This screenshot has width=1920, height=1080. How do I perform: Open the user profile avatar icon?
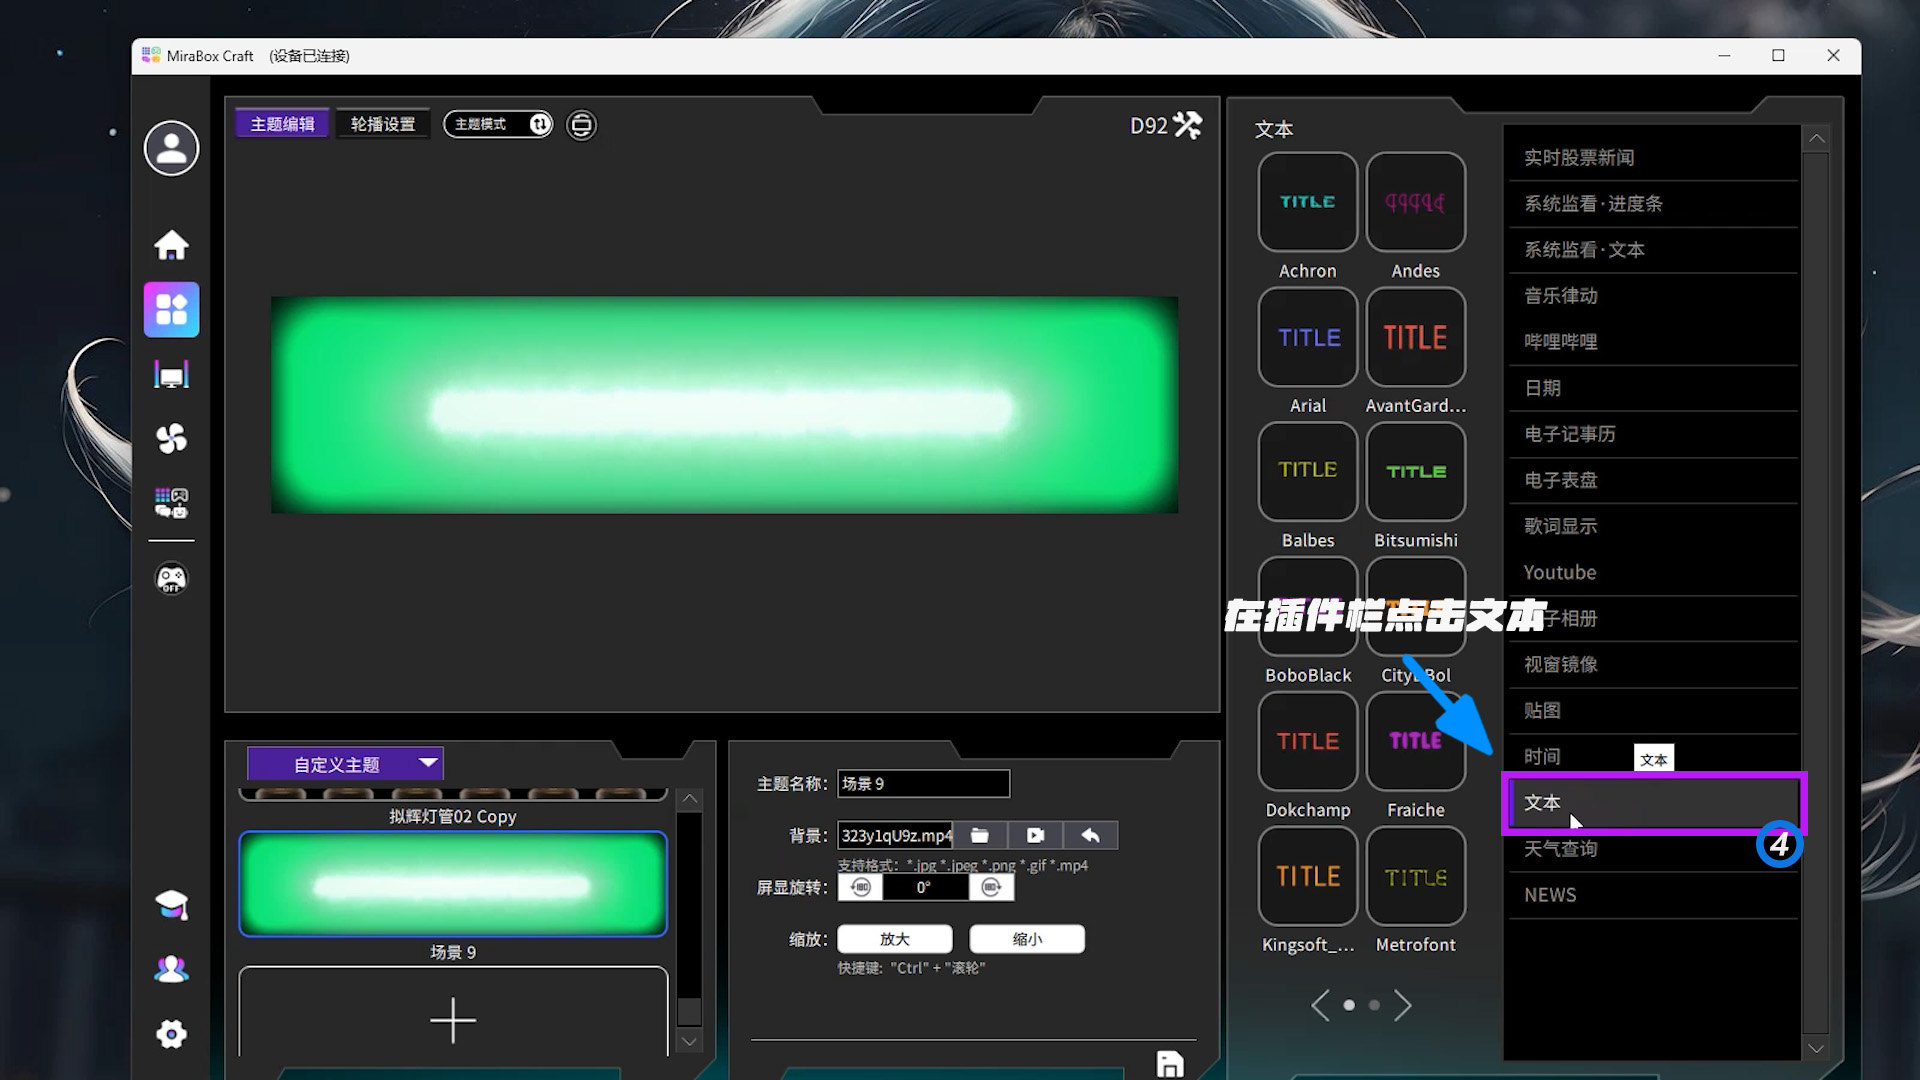pyautogui.click(x=171, y=148)
